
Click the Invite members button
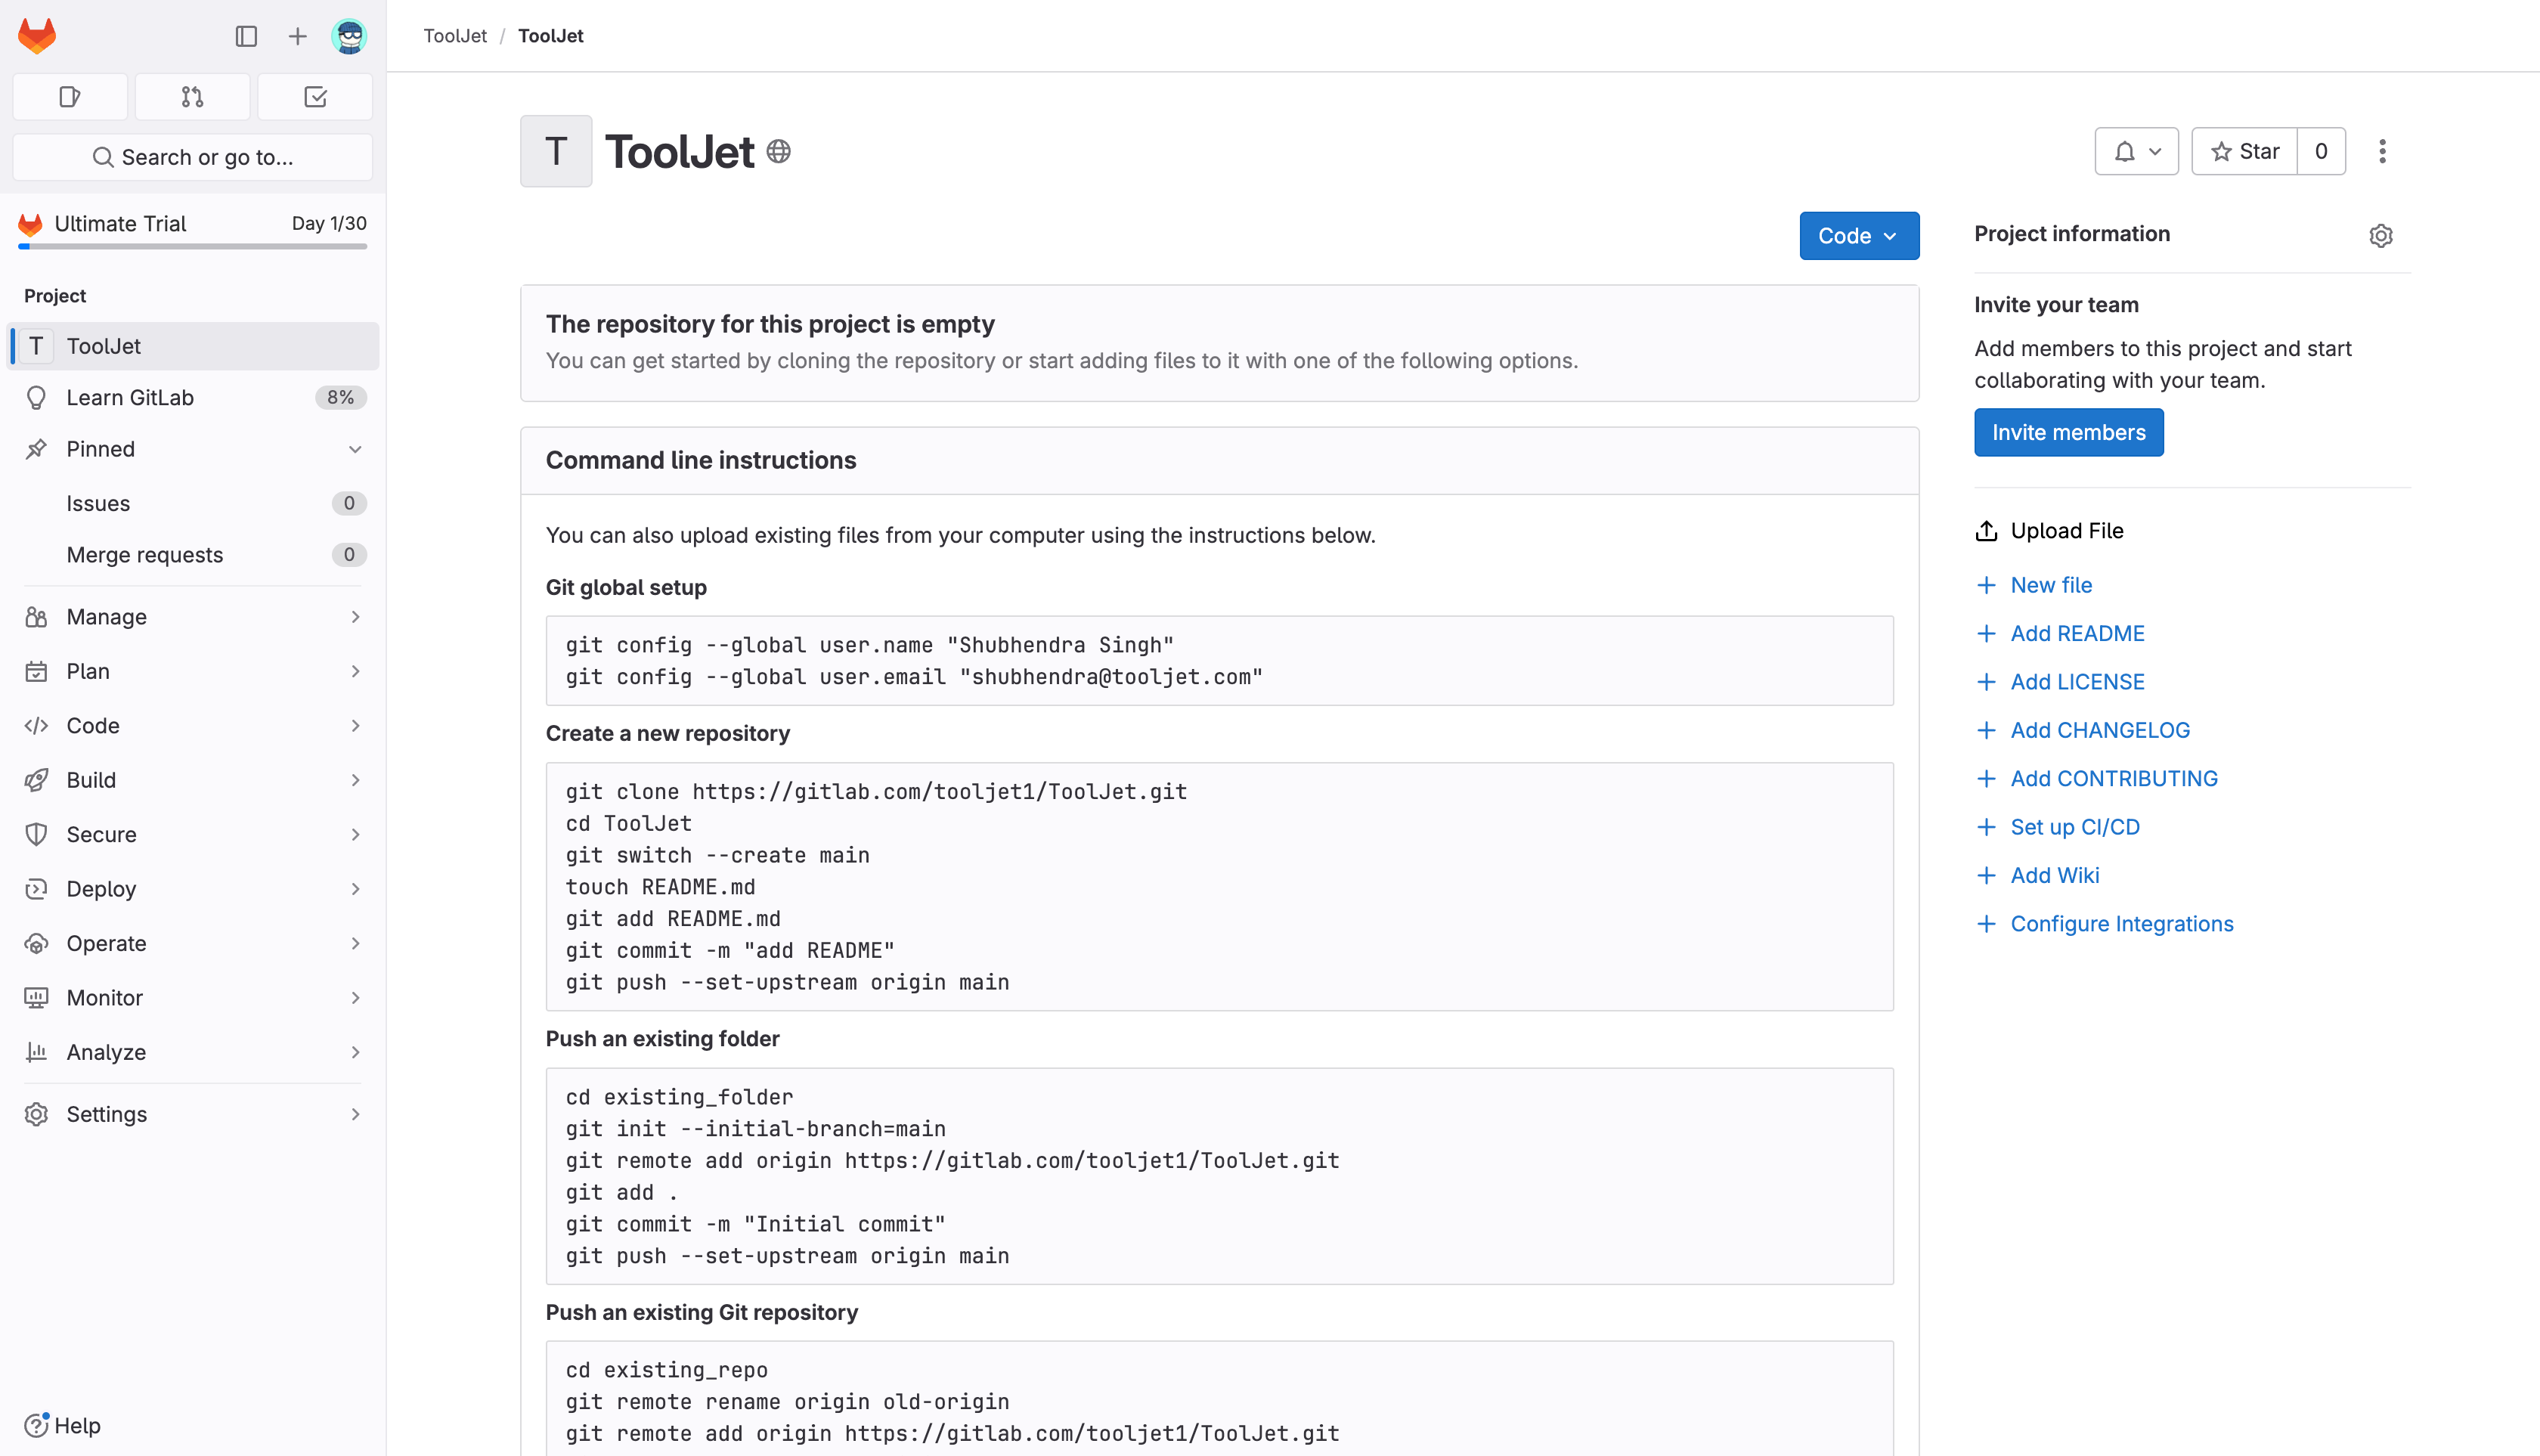pos(2068,432)
